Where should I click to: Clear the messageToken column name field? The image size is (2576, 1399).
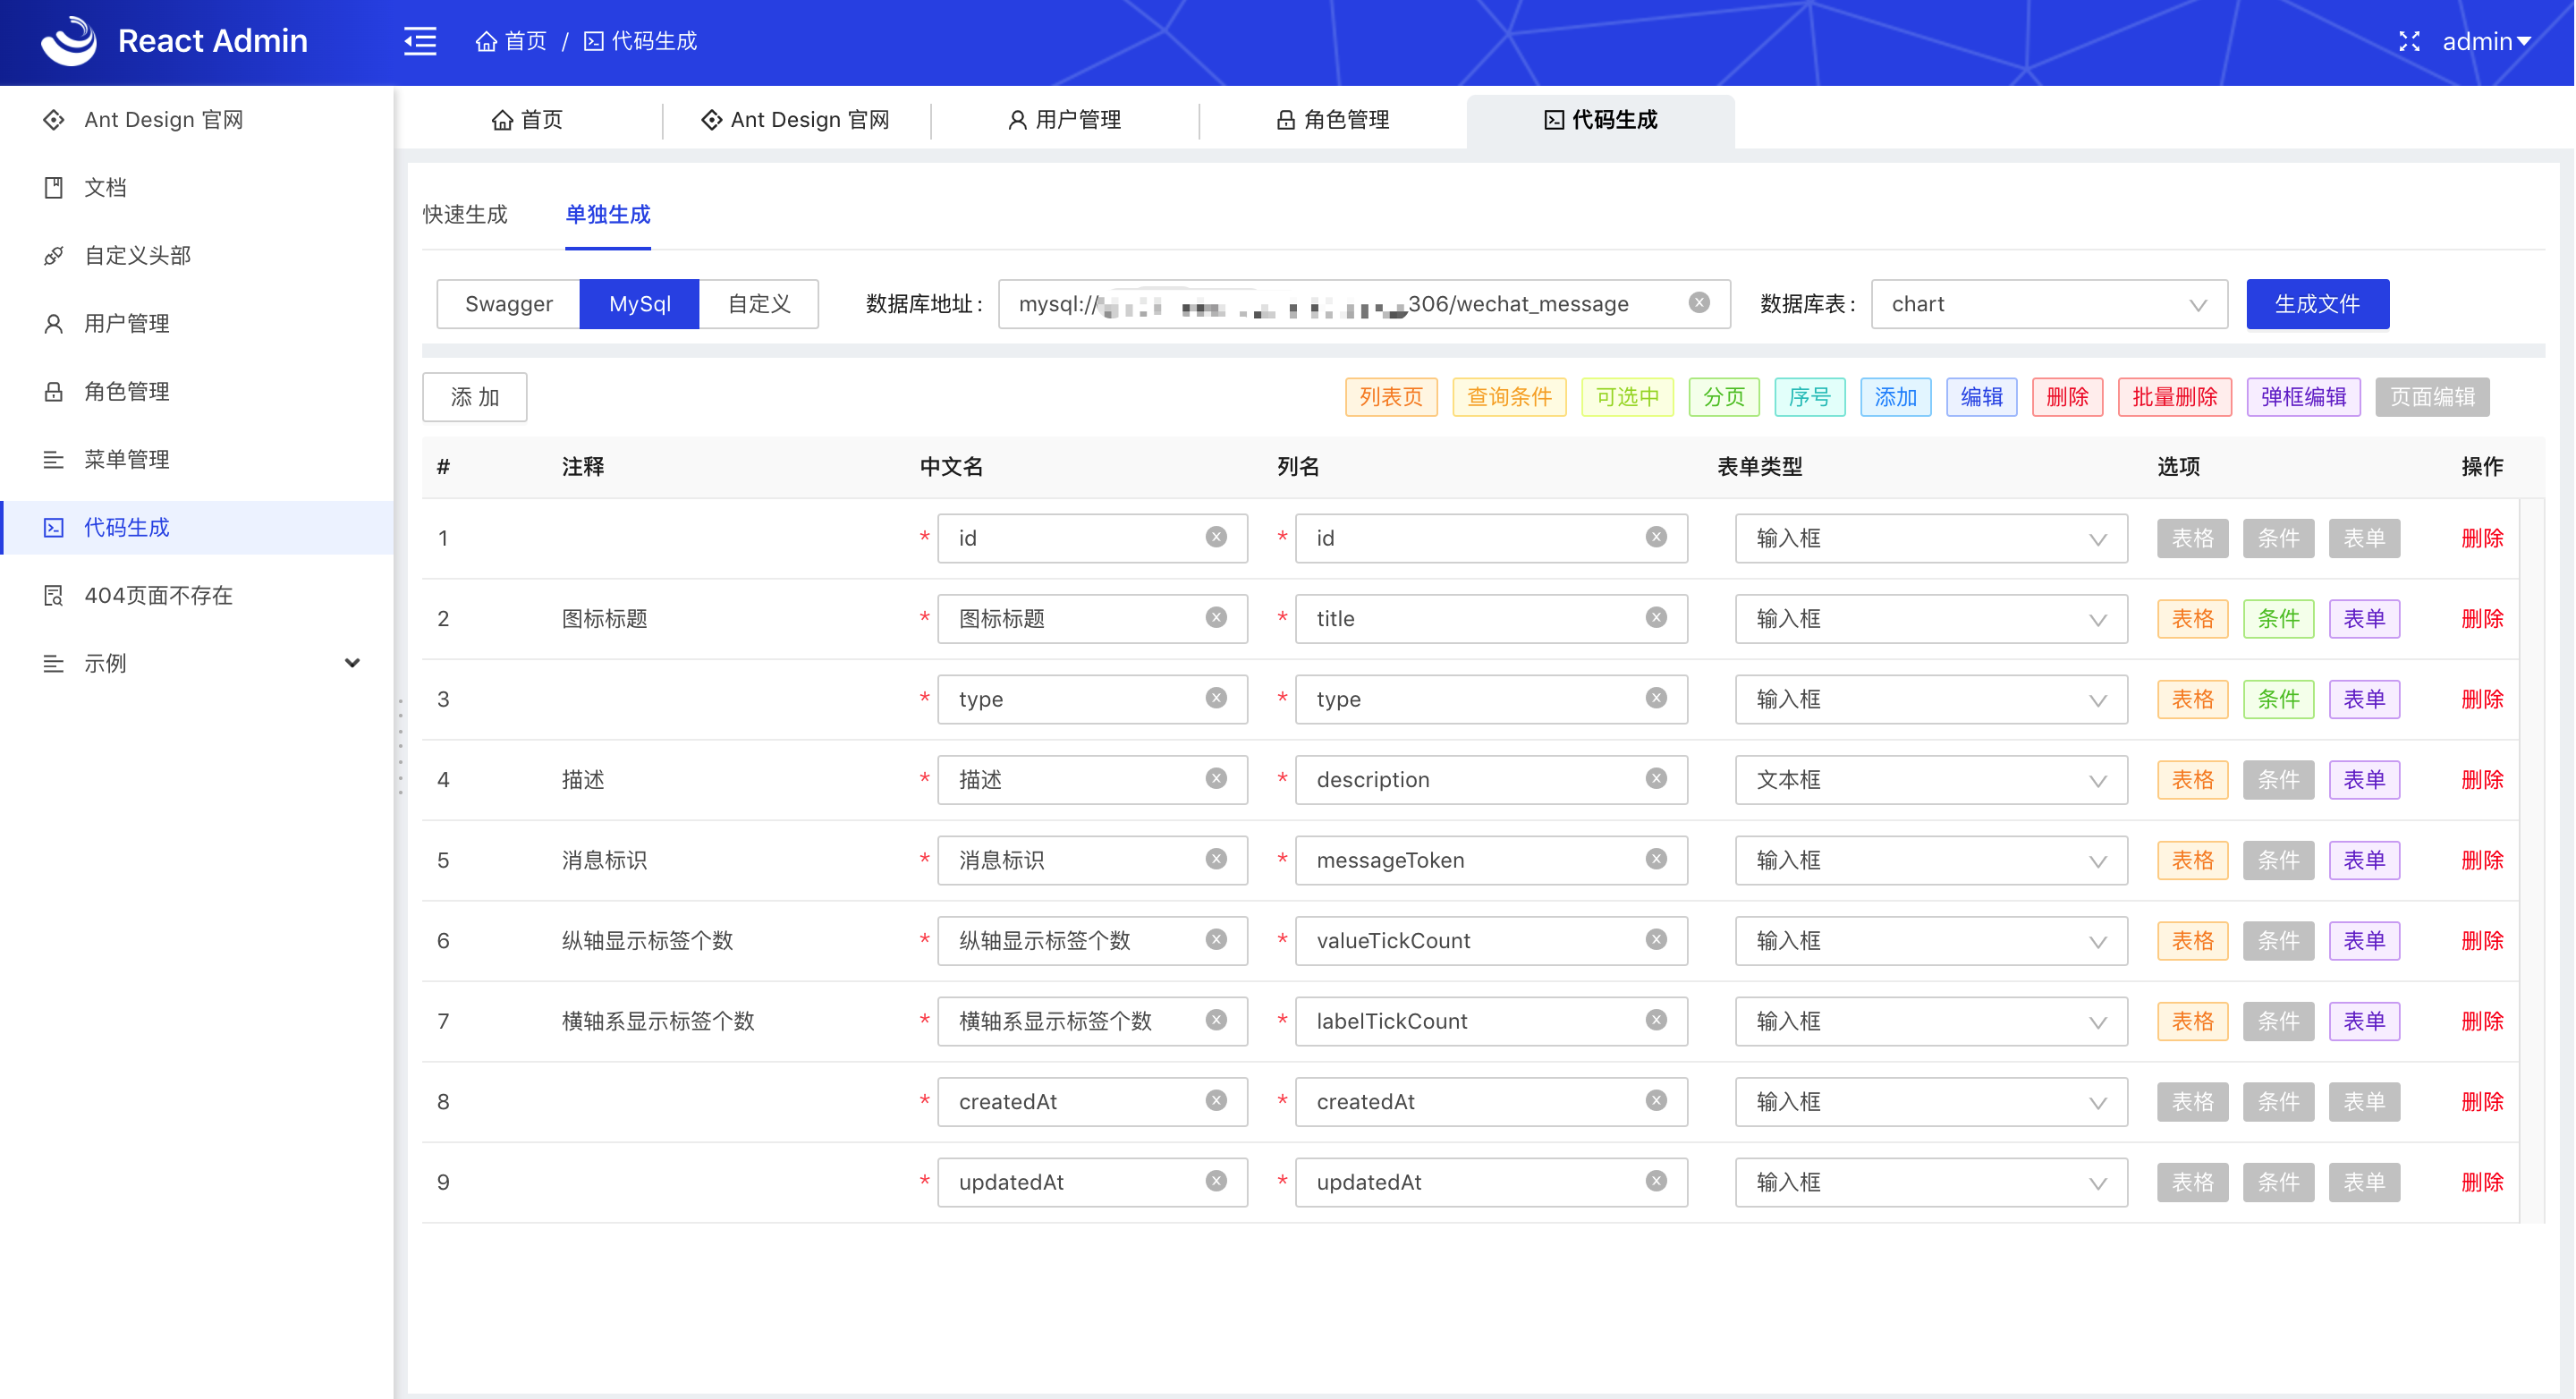(1656, 859)
